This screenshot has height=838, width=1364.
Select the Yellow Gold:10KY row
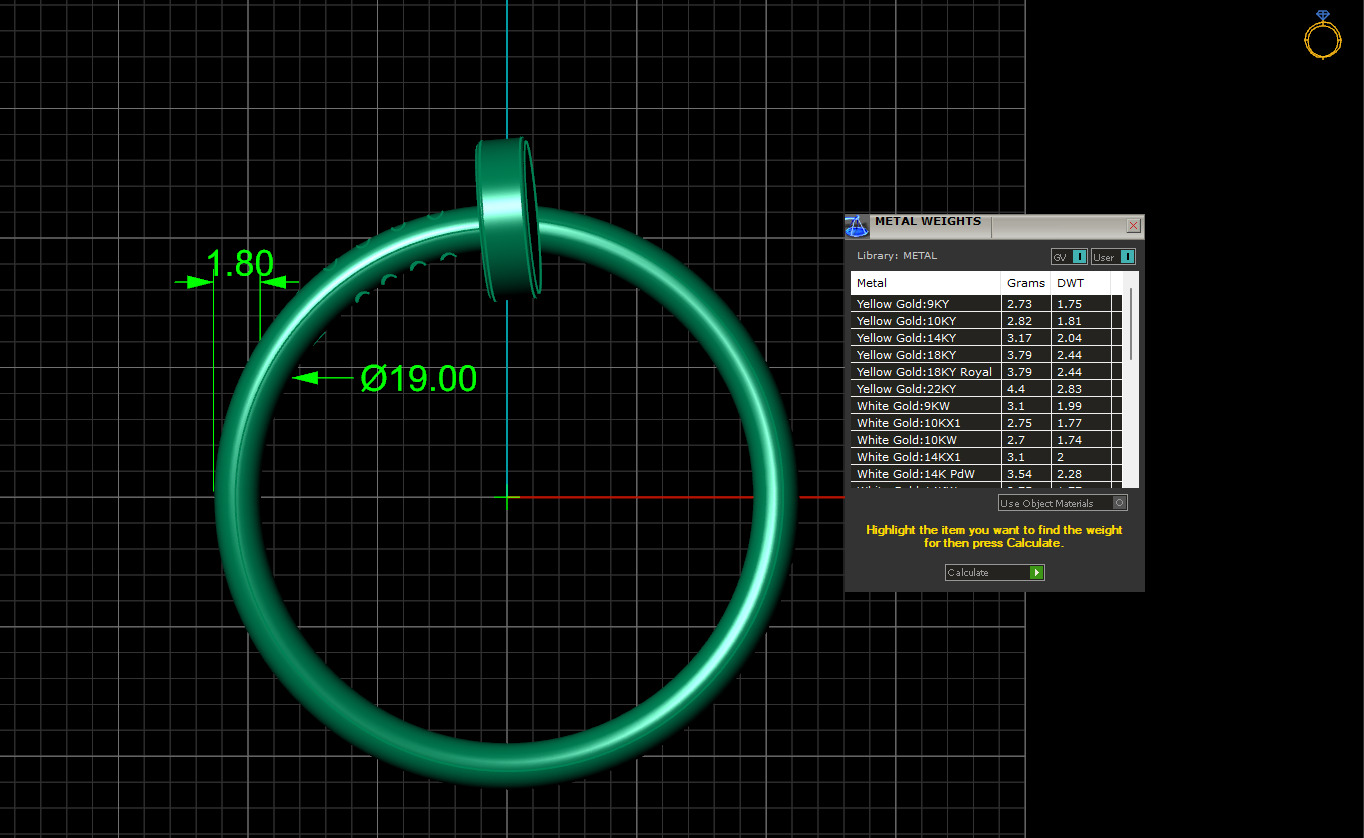(987, 321)
